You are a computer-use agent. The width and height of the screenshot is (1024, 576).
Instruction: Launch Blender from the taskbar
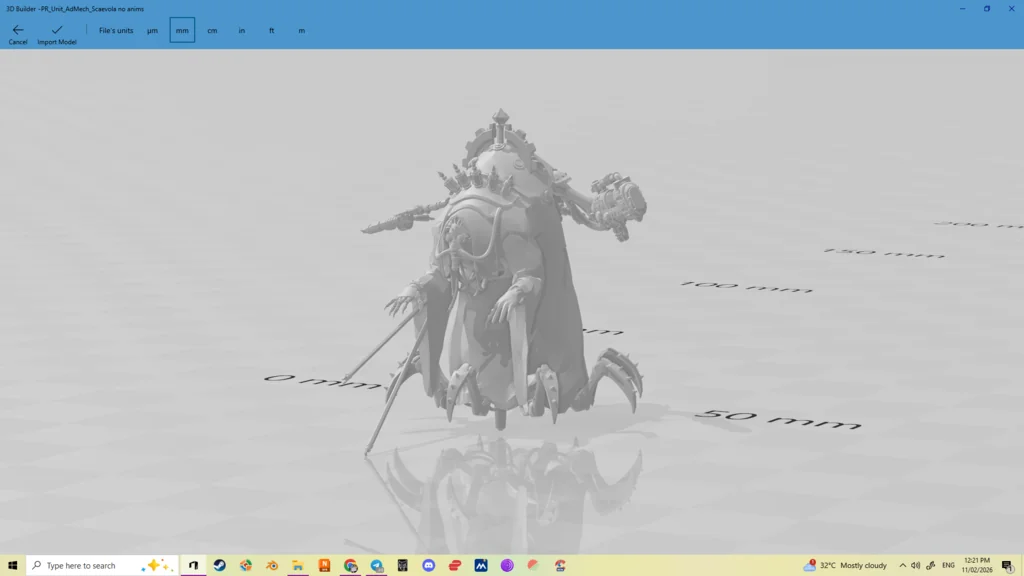[272, 565]
